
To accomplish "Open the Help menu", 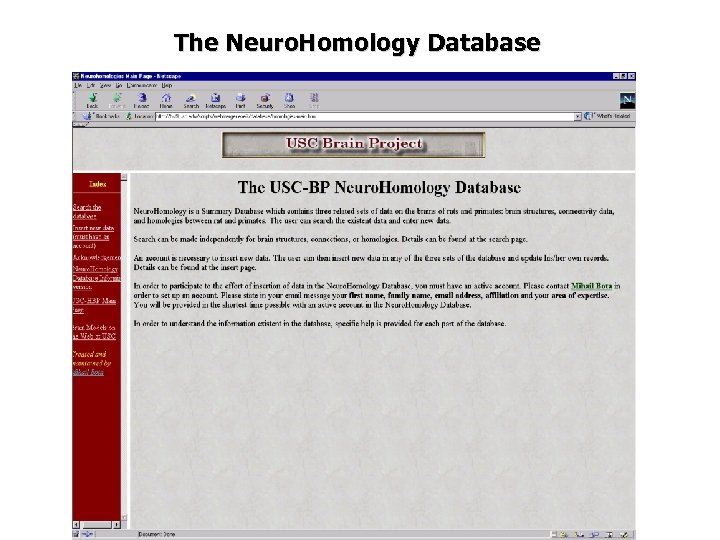I will pyautogui.click(x=167, y=85).
